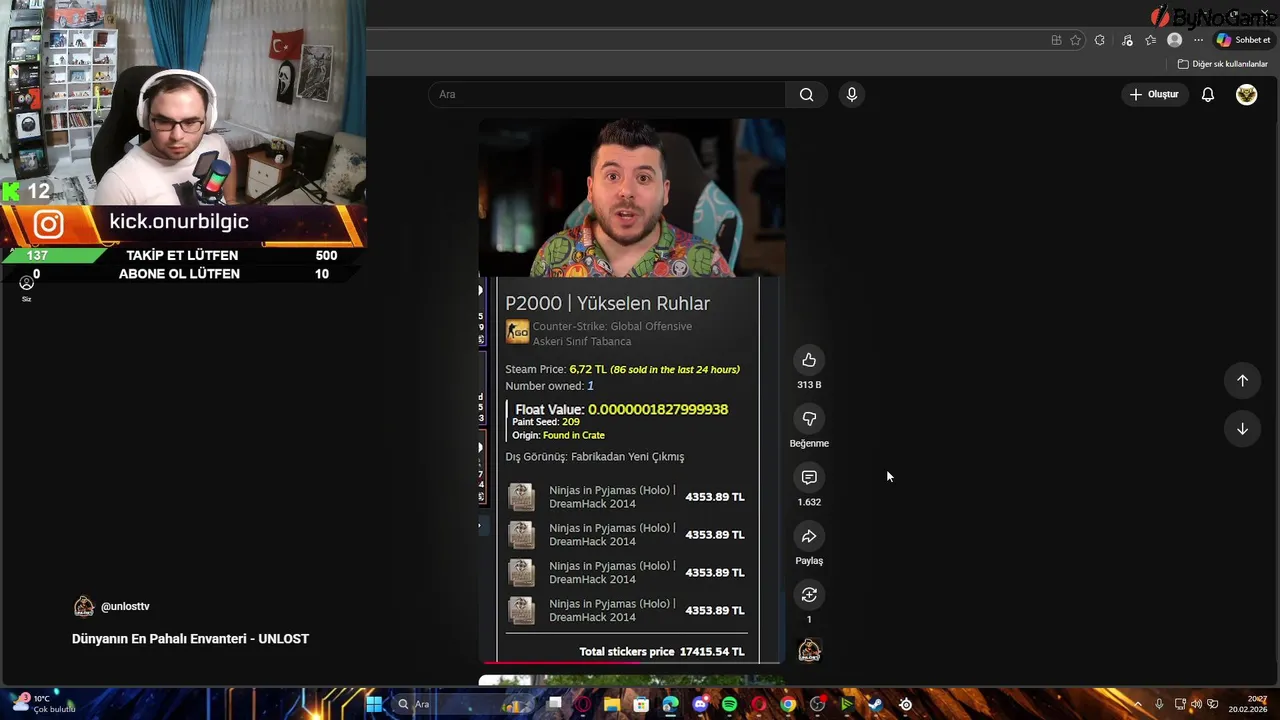Image resolution: width=1280 pixels, height=720 pixels.
Task: Open the Sohbet et Copilot button
Action: click(x=1244, y=40)
